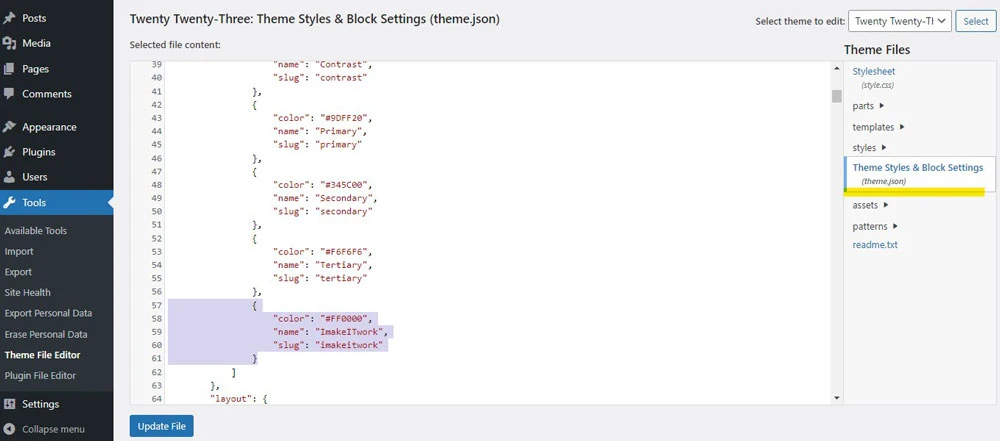Click line number 57 in gutter
This screenshot has width=1000, height=441.
coord(156,305)
